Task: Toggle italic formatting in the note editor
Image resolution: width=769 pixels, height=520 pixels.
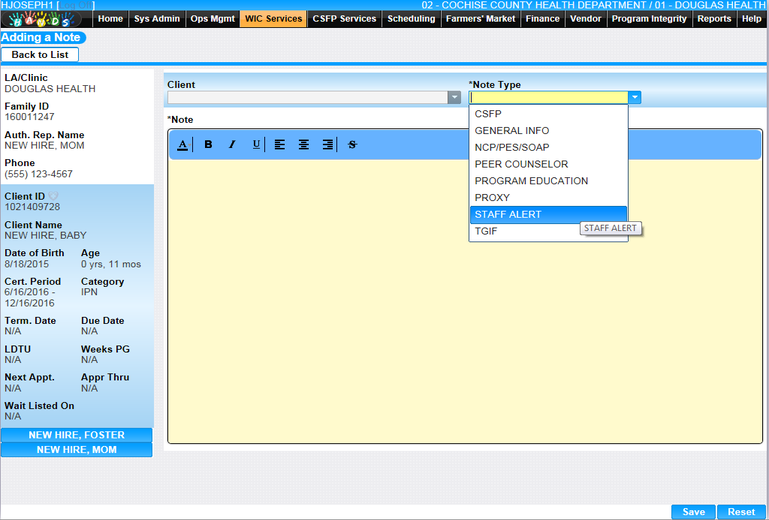Action: point(232,145)
